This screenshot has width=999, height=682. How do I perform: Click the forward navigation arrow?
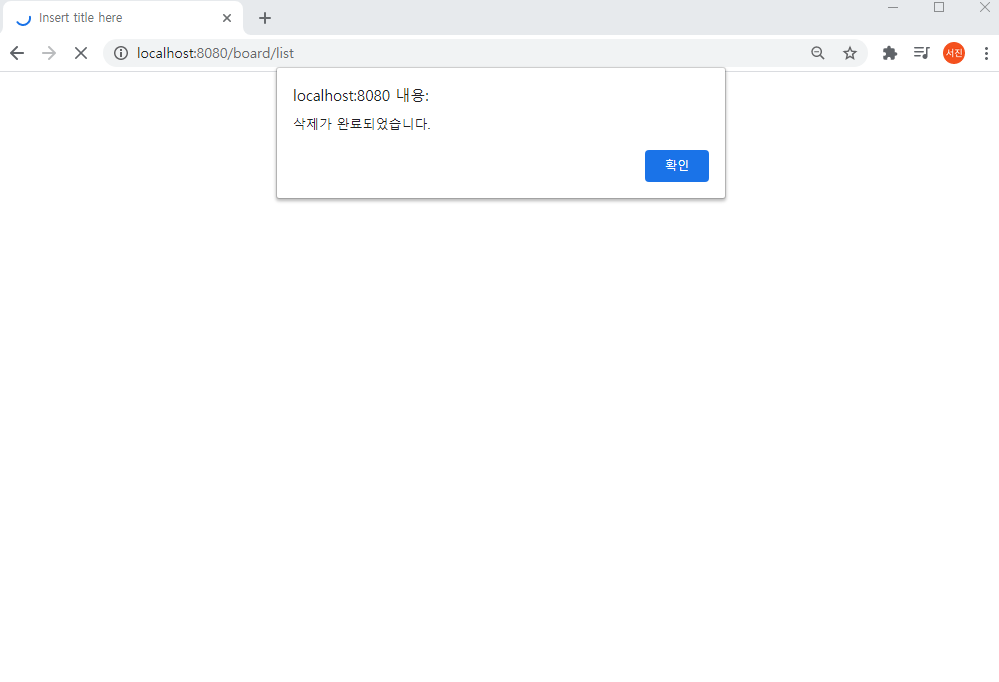48,53
